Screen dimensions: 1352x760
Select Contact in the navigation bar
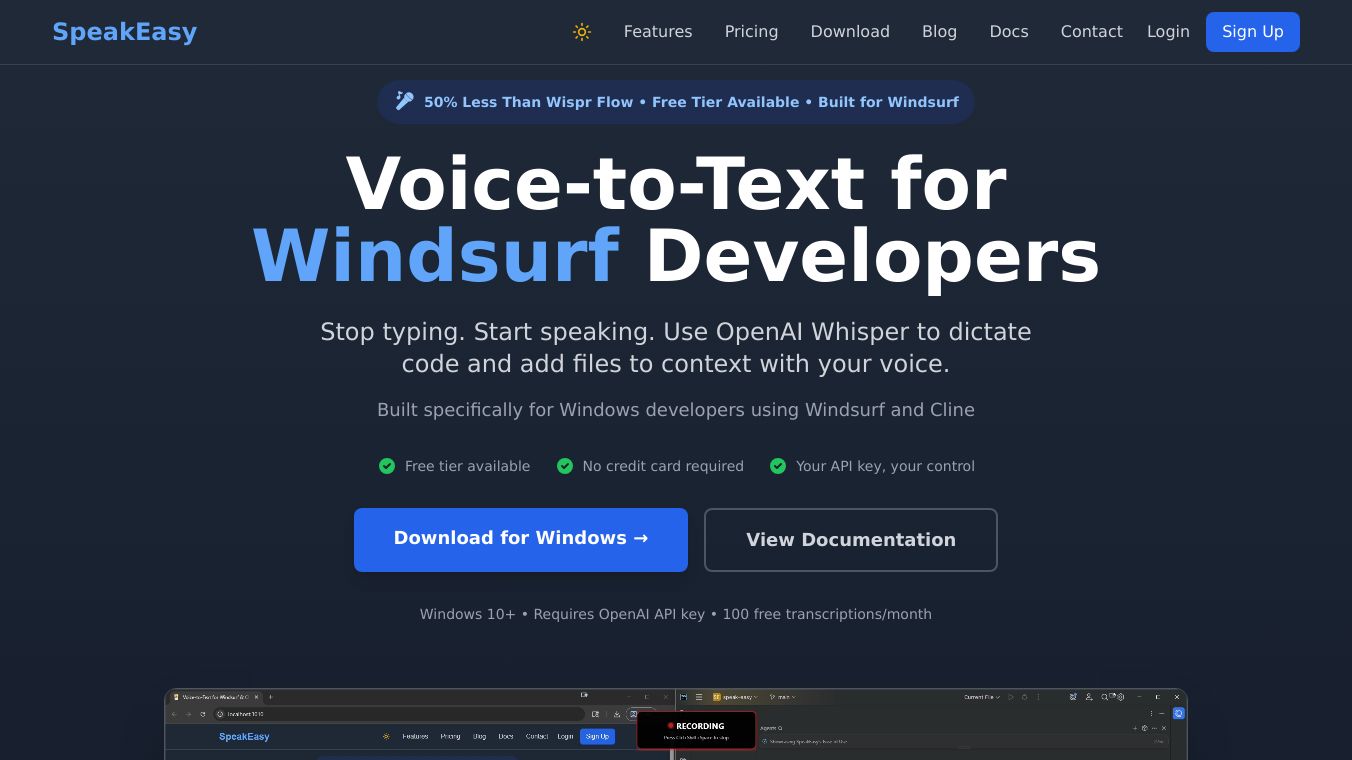pos(1091,32)
